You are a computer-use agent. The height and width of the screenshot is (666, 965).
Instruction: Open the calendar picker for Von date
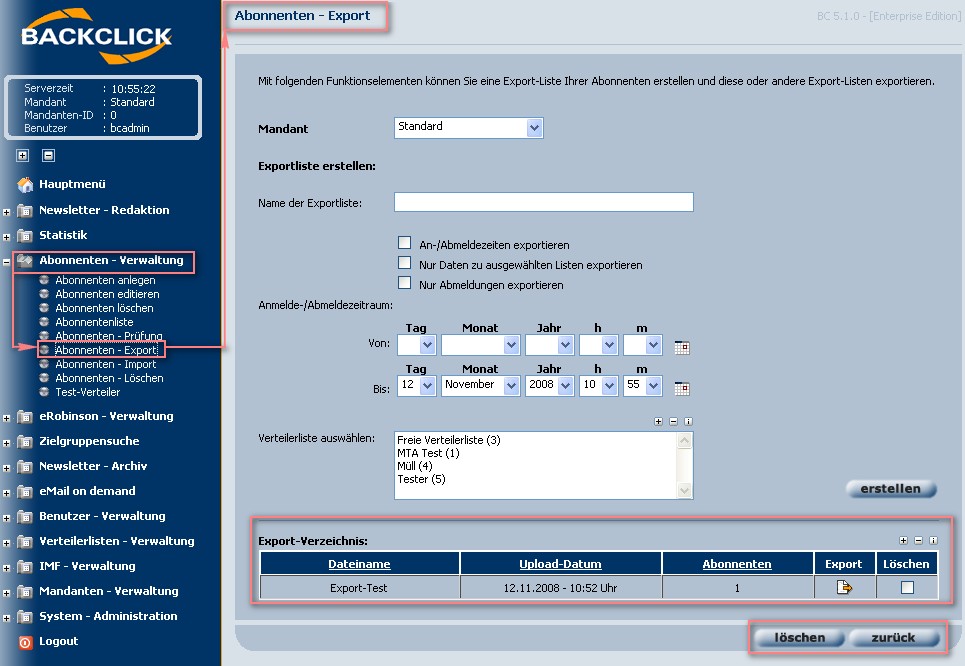[682, 347]
